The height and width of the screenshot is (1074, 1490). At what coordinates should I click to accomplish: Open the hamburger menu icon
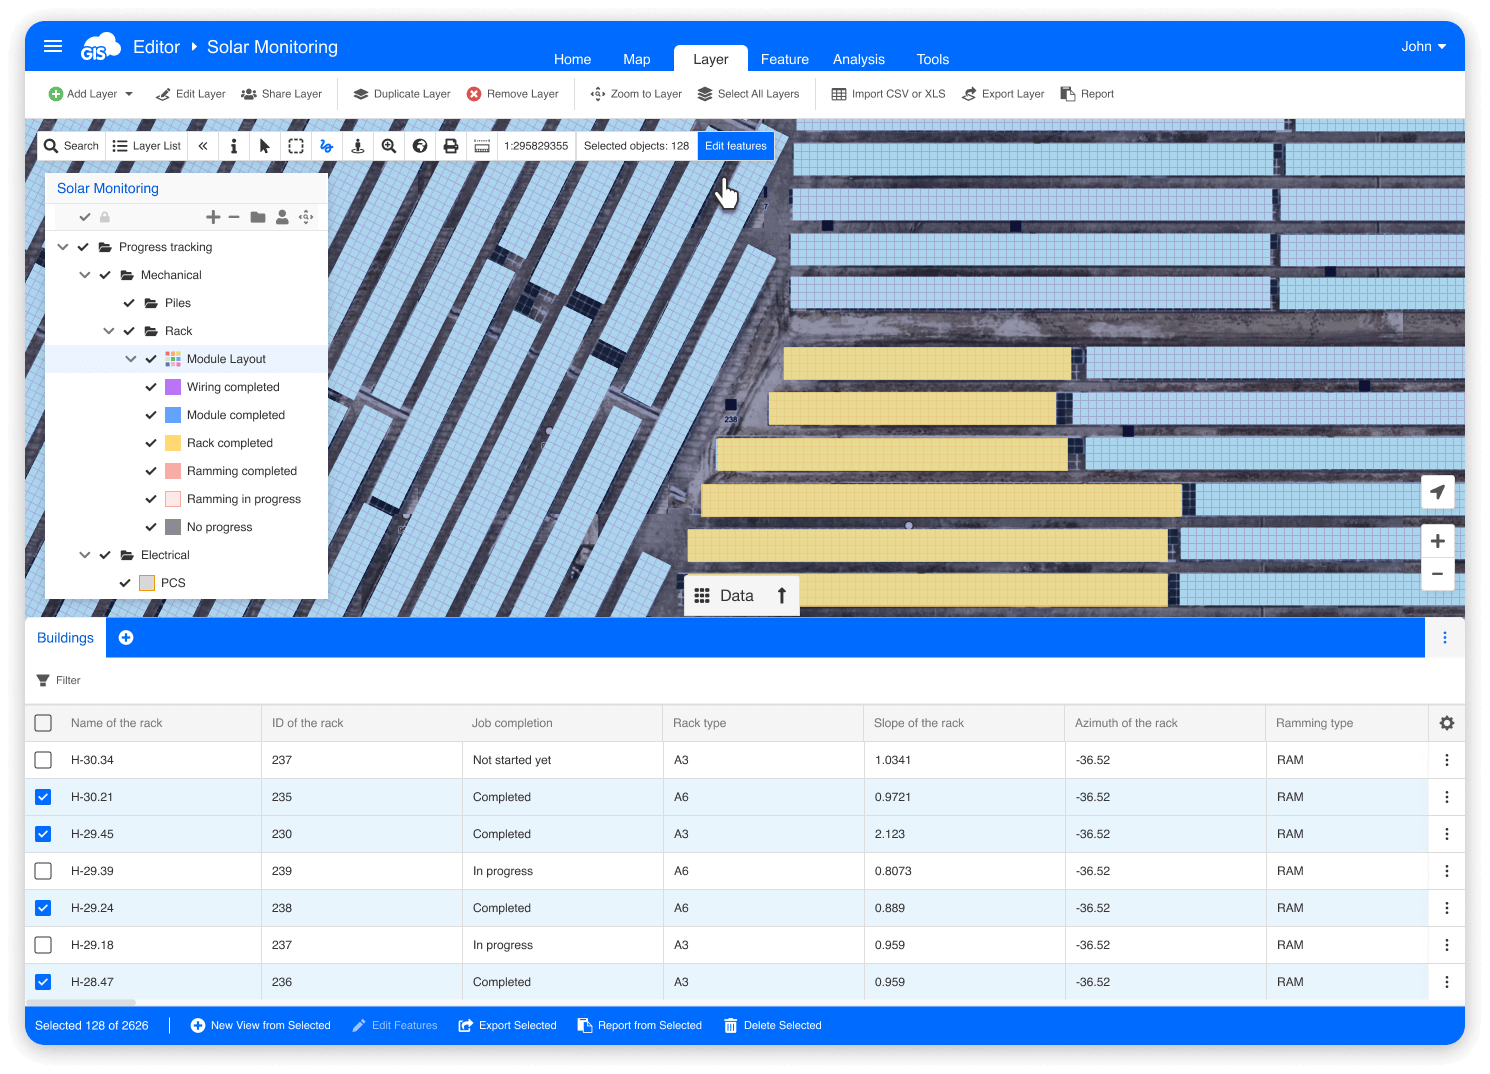[x=53, y=46]
